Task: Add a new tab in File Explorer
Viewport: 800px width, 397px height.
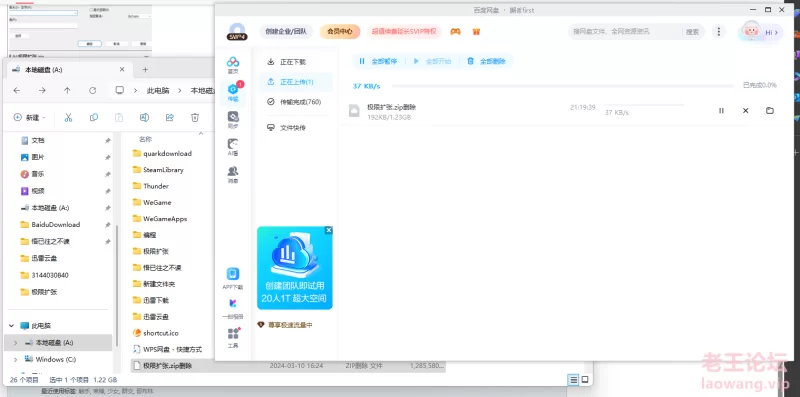Action: click(145, 69)
